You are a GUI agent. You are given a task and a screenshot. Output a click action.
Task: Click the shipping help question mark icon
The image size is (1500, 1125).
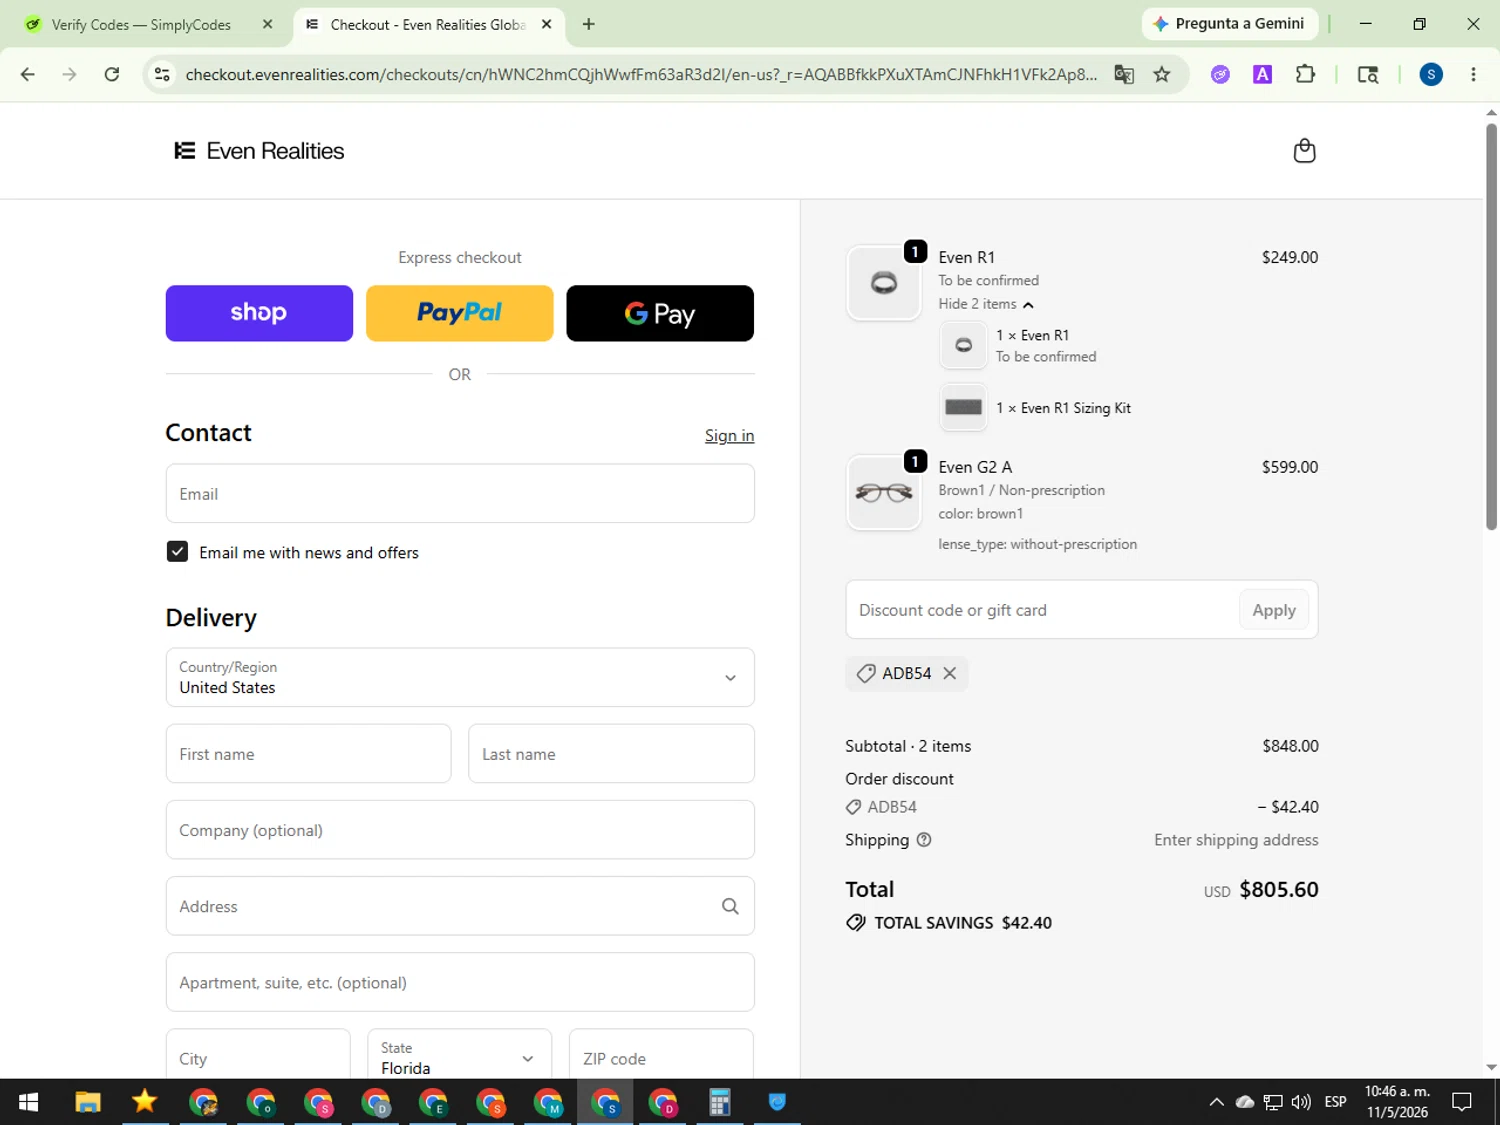924,840
